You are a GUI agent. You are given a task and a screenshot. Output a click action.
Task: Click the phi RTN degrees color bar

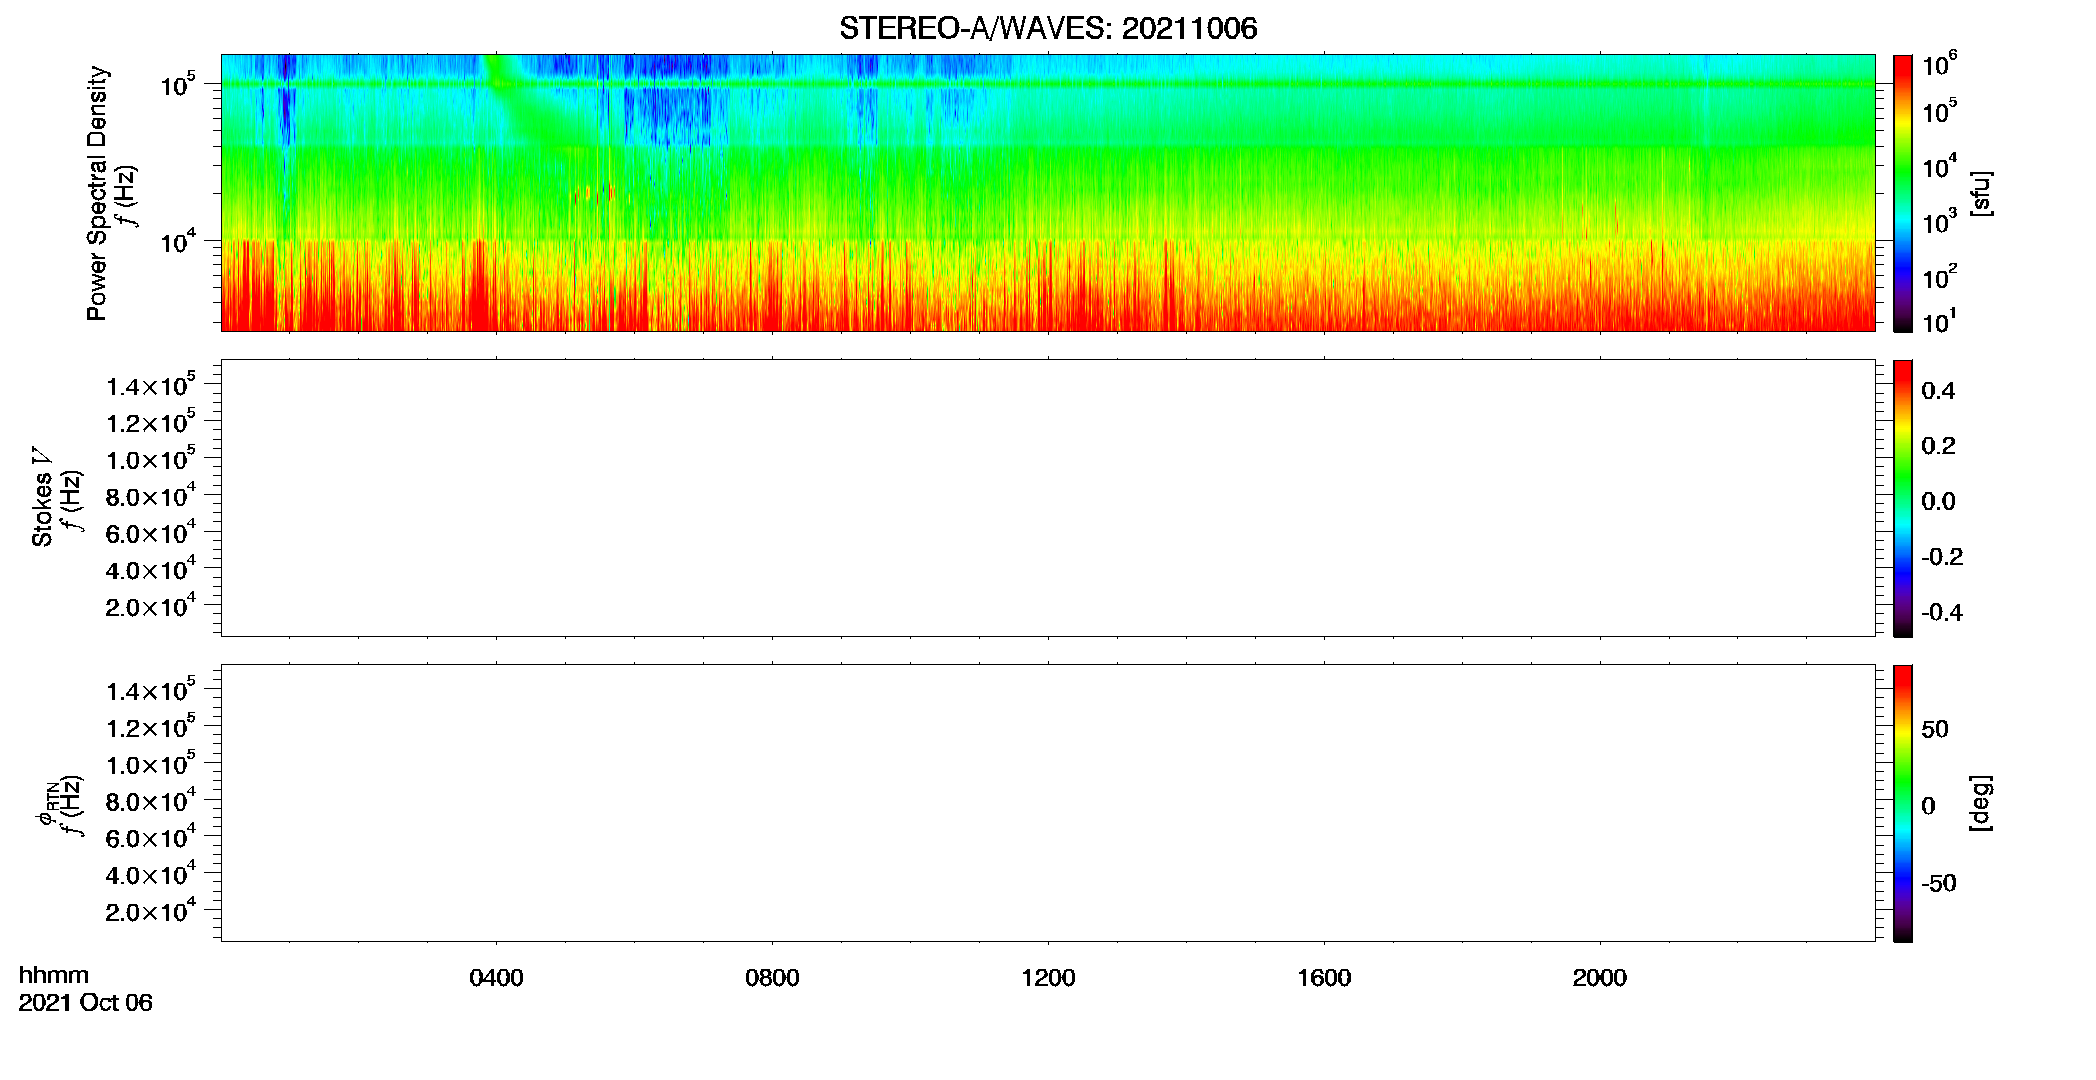(1903, 803)
